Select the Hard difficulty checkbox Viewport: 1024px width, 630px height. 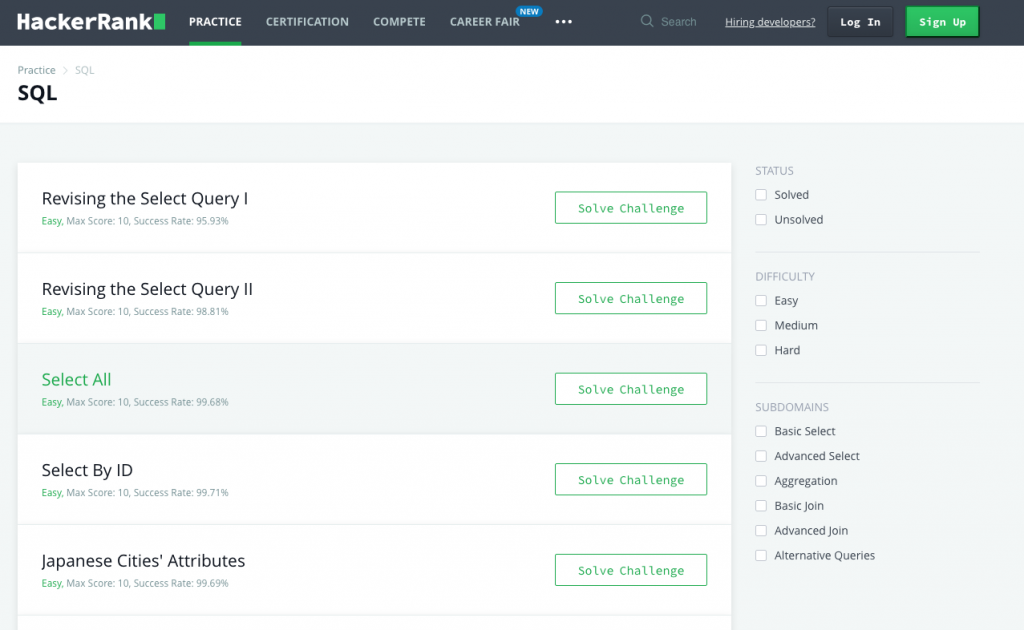(x=761, y=351)
